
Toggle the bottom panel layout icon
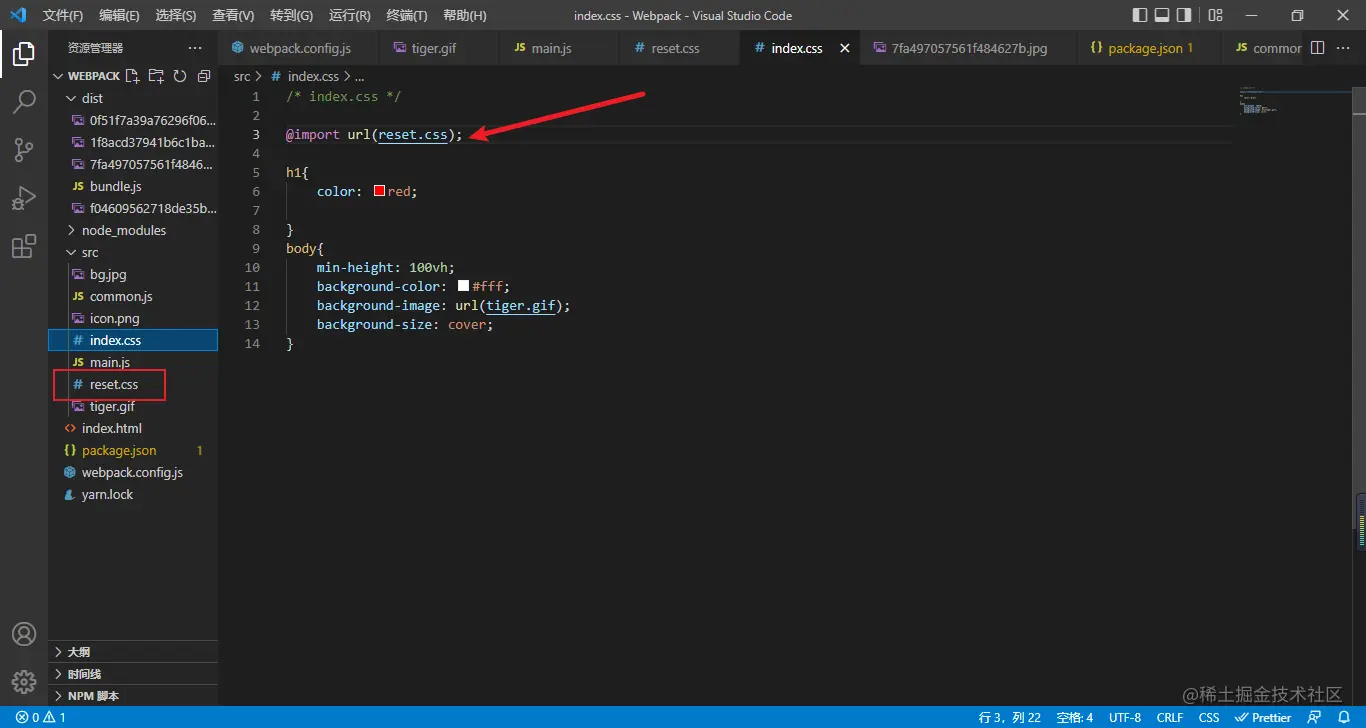coord(1162,15)
